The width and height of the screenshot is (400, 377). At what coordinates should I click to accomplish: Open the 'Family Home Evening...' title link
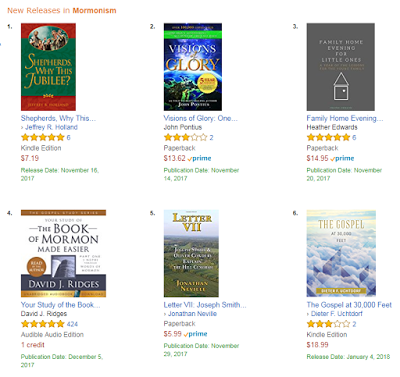[345, 118]
